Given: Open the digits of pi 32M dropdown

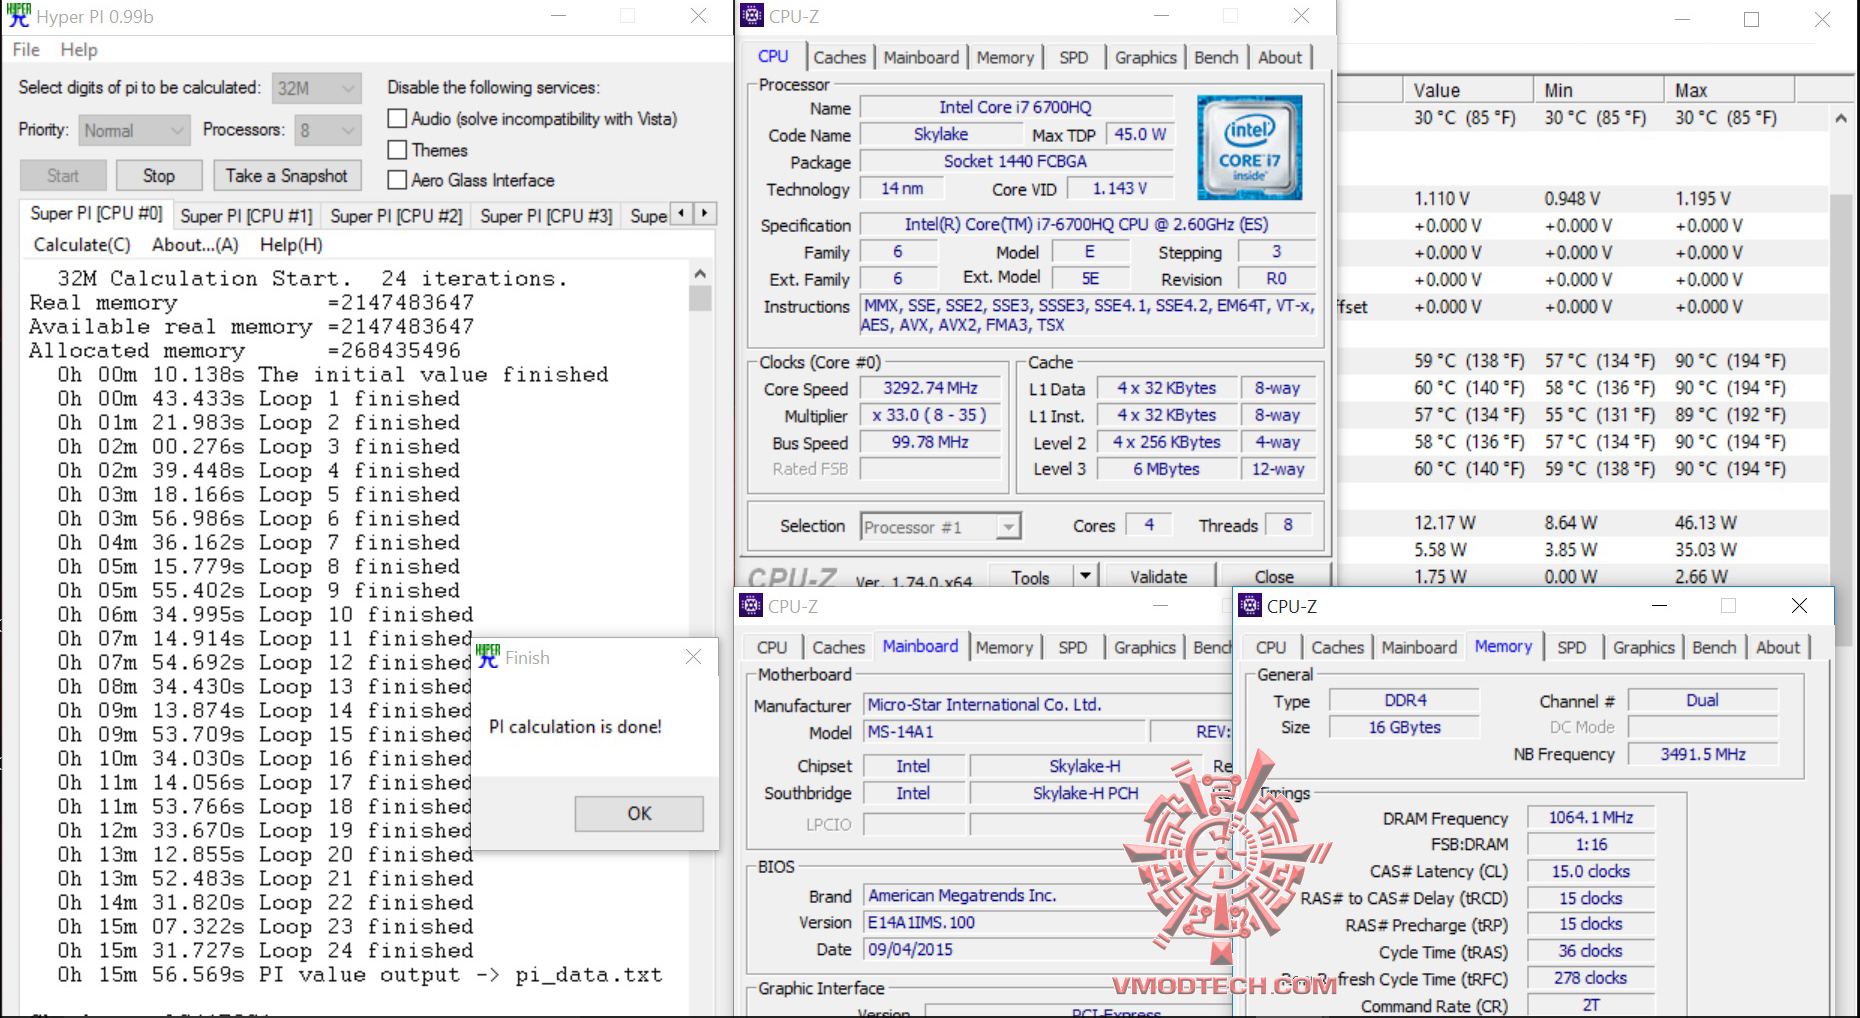Looking at the screenshot, I should [x=316, y=88].
